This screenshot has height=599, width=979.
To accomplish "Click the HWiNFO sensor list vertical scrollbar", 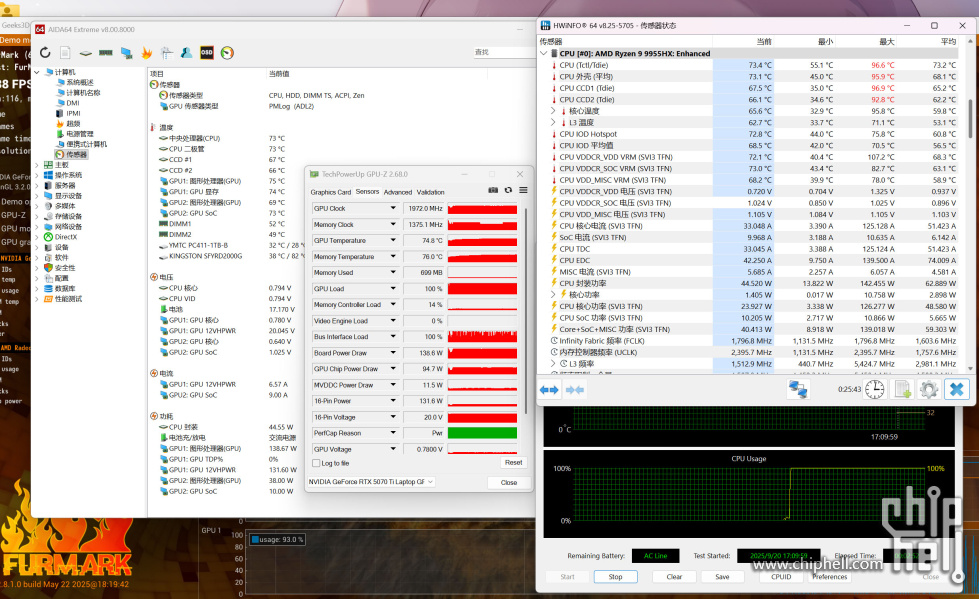I will click(x=970, y=119).
